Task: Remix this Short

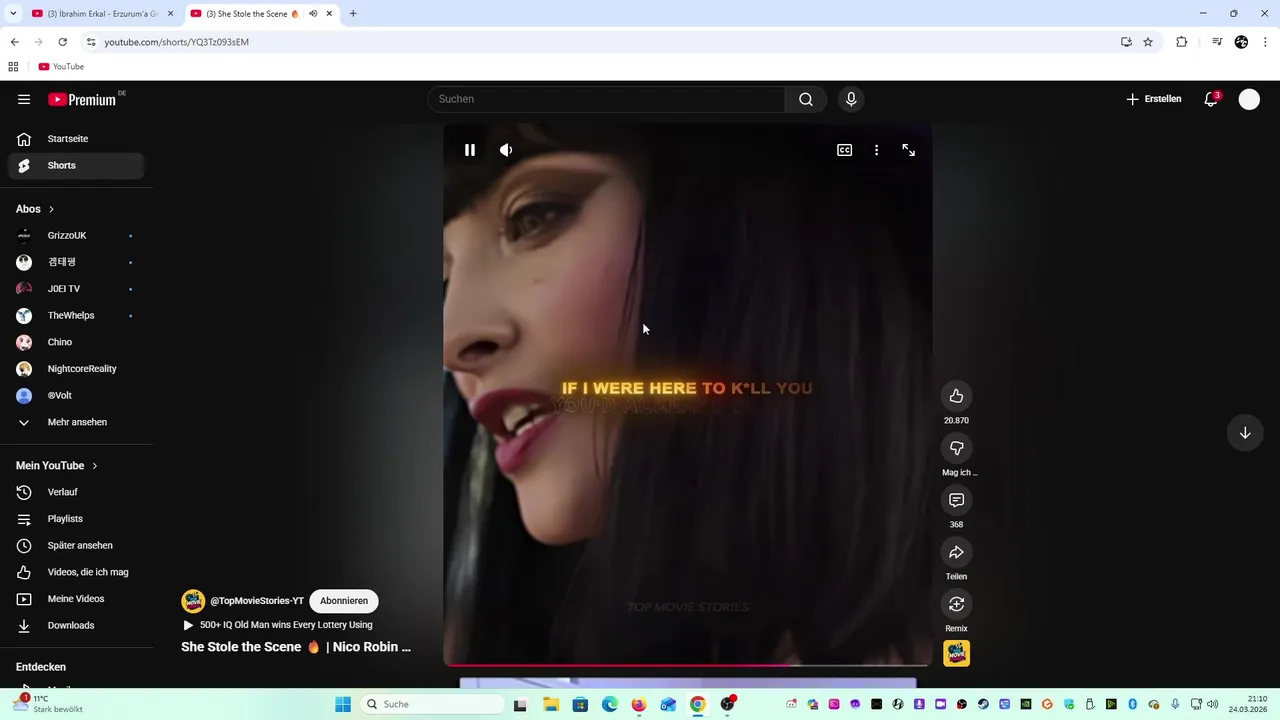Action: (957, 604)
